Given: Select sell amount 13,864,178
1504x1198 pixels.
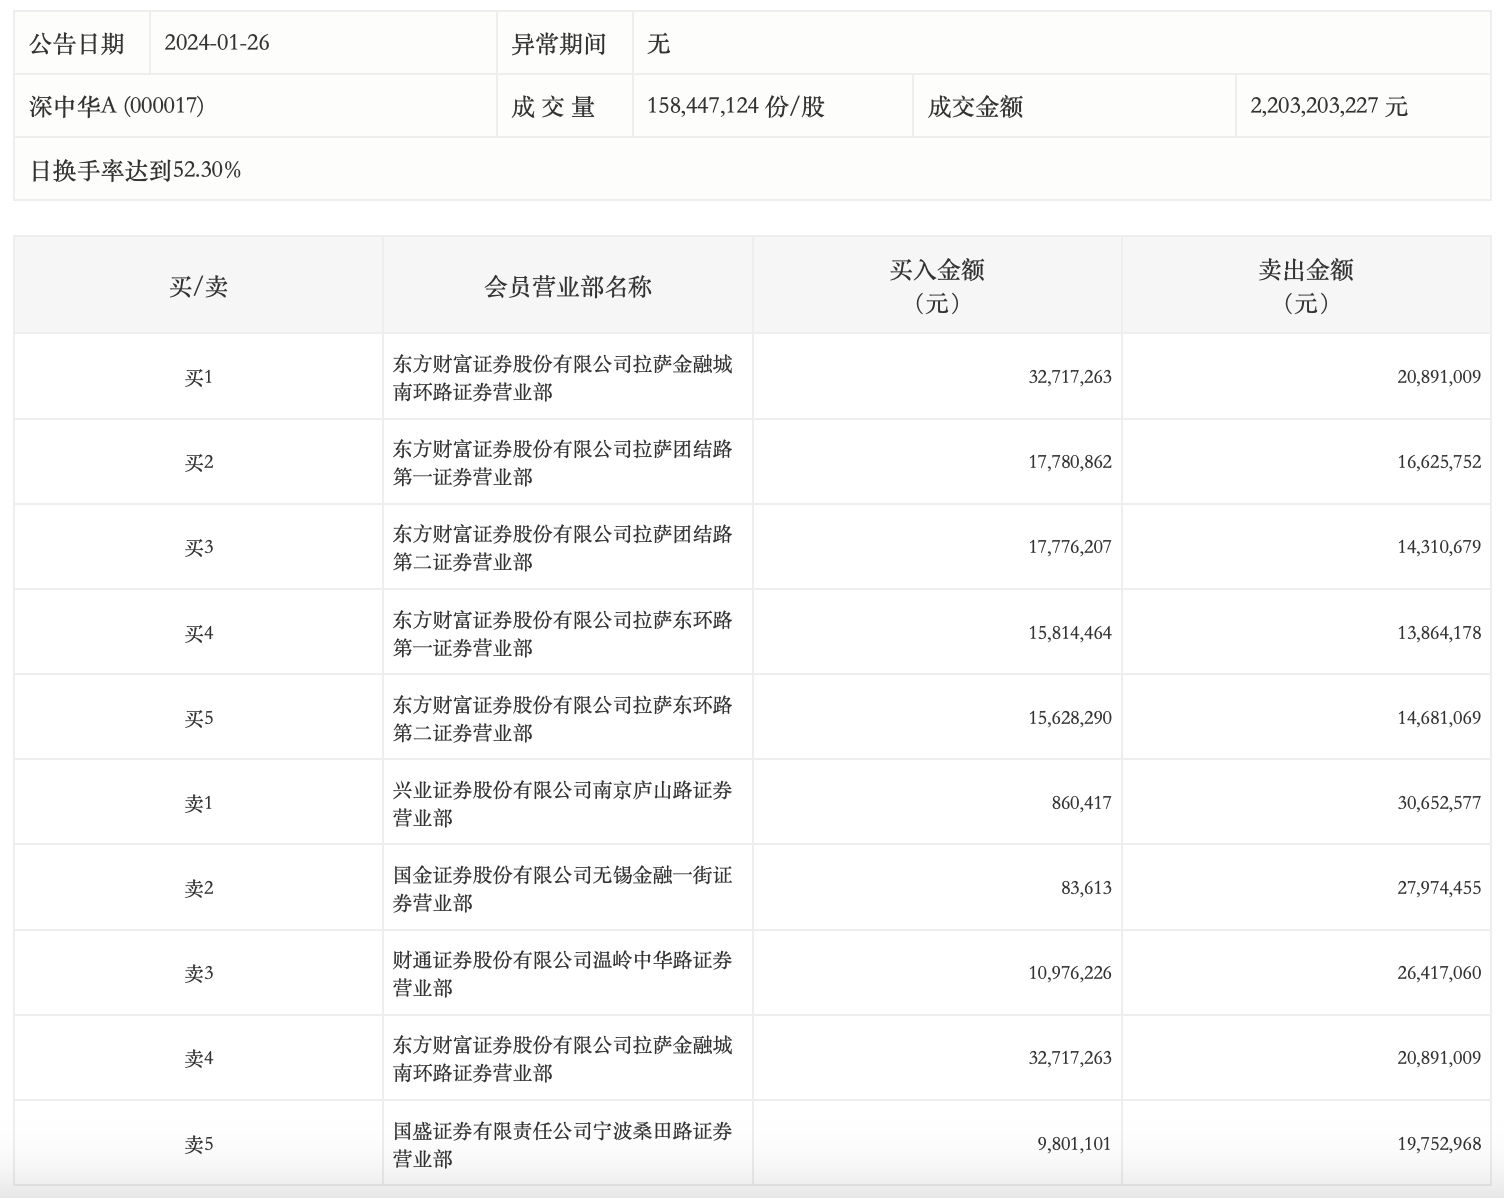Looking at the screenshot, I should click(1439, 633).
